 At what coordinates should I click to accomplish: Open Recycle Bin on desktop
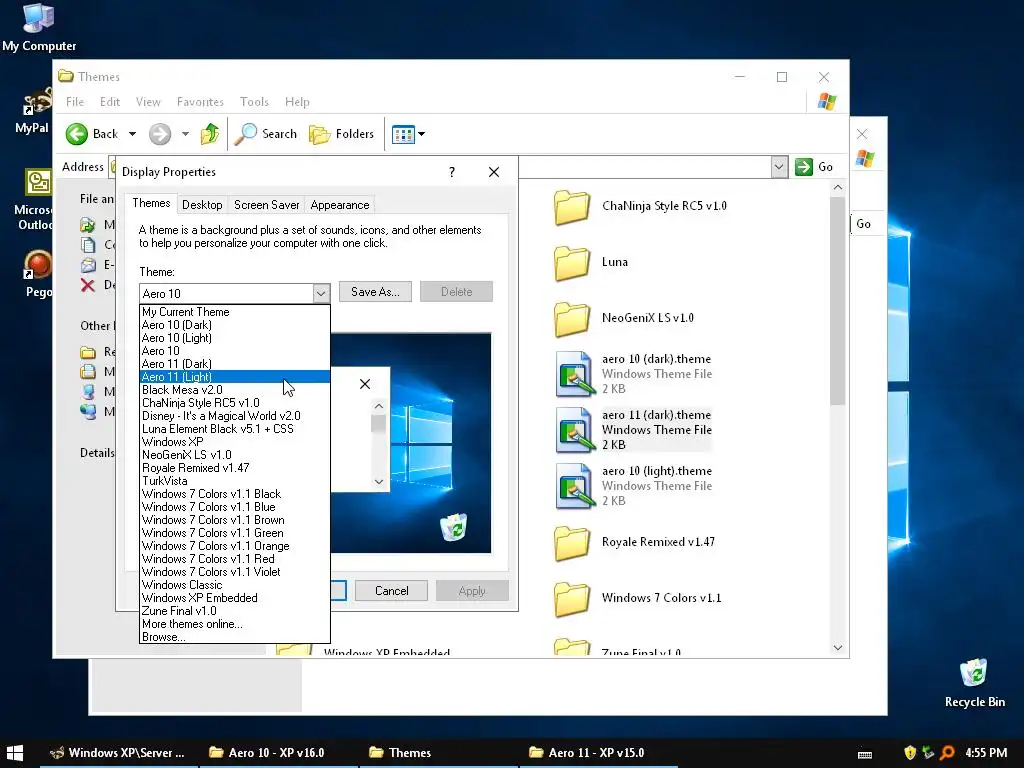974,682
